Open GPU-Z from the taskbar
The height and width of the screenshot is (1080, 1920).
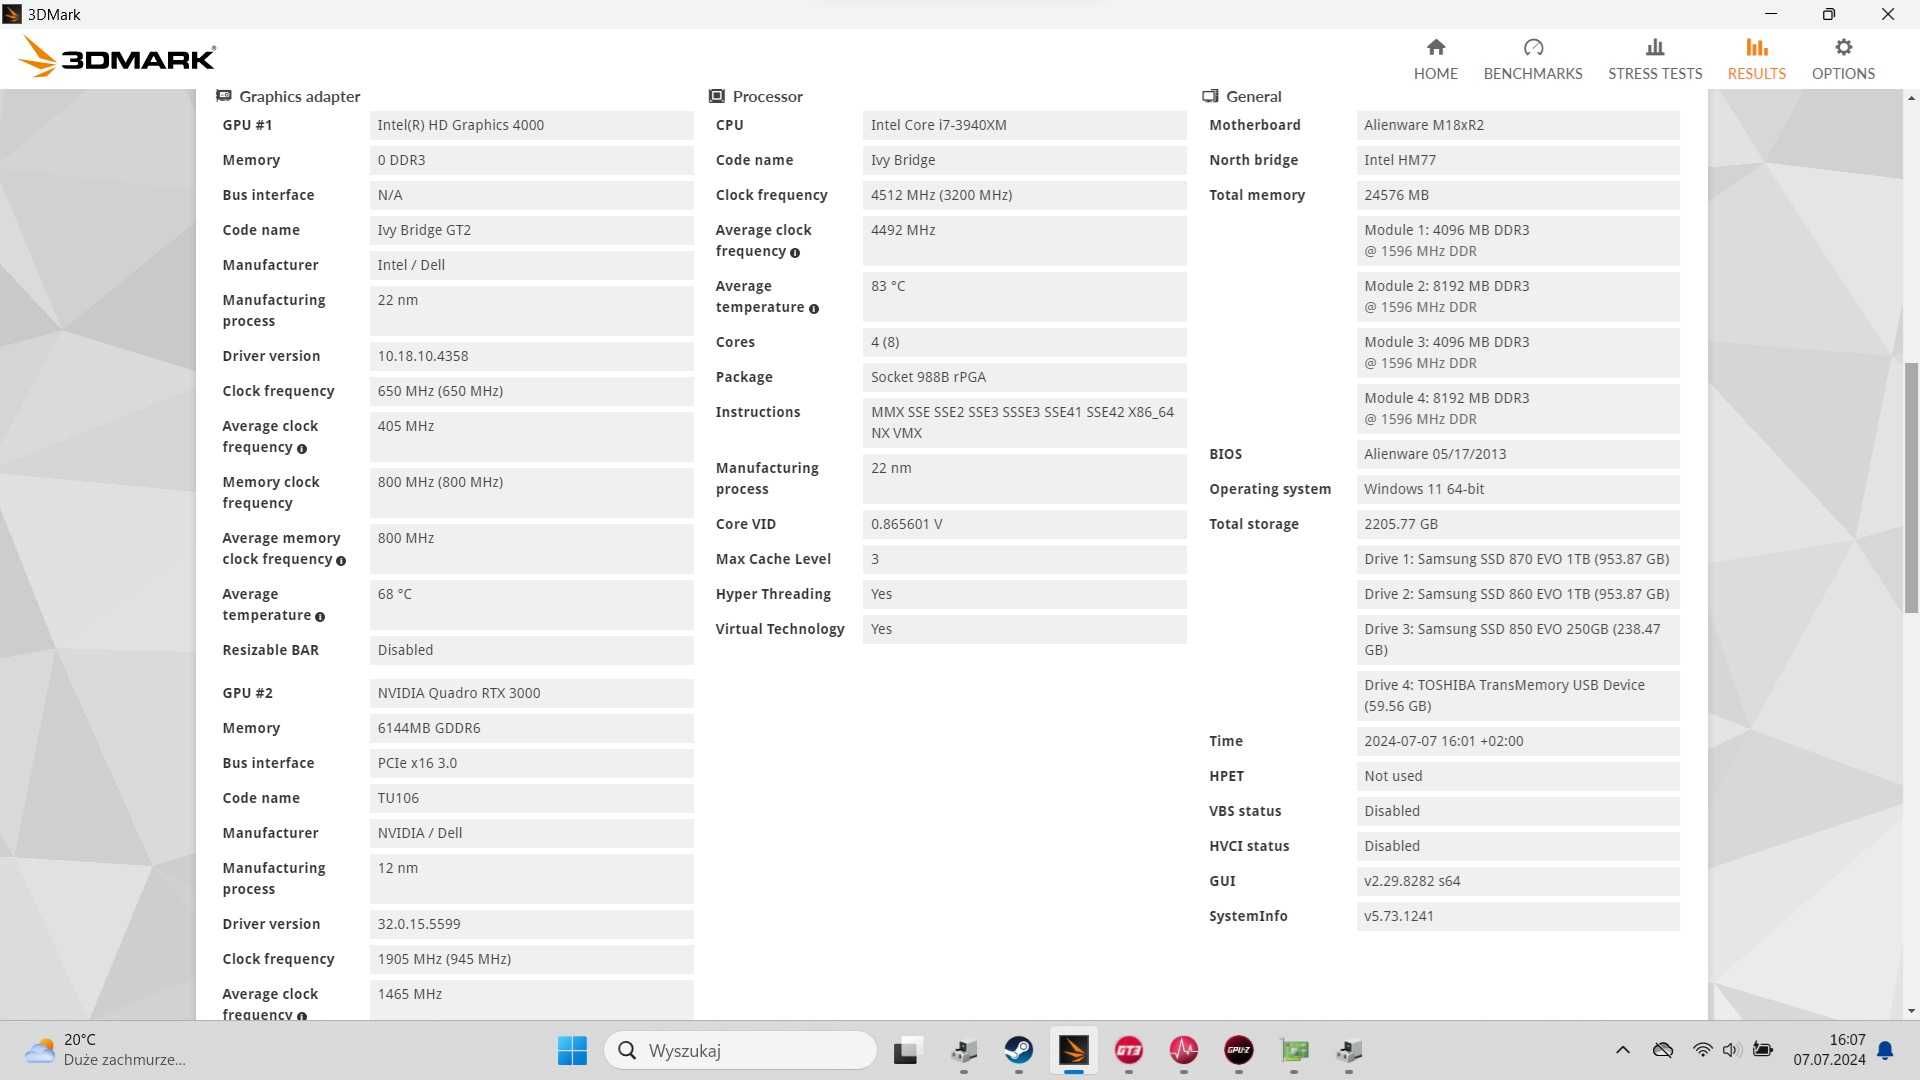click(1239, 1050)
